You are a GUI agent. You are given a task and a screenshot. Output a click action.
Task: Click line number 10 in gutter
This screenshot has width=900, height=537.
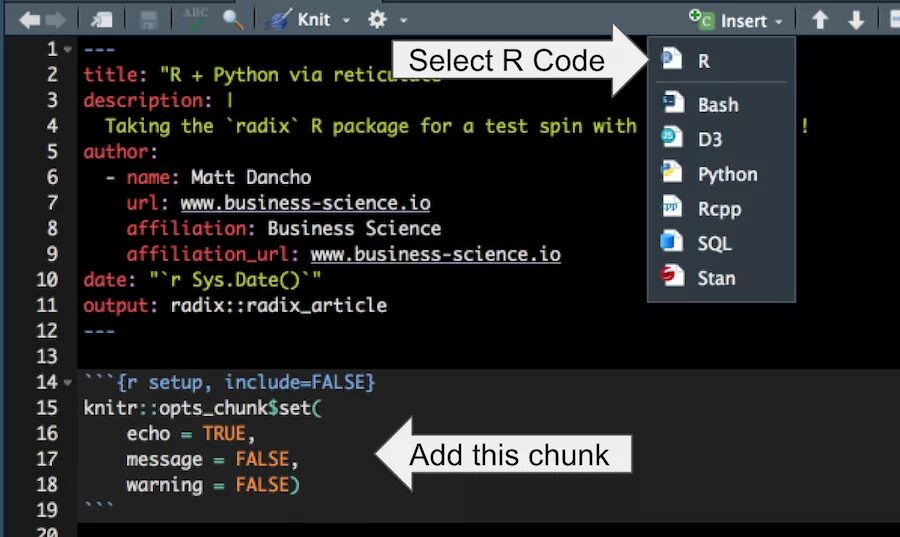(x=47, y=279)
